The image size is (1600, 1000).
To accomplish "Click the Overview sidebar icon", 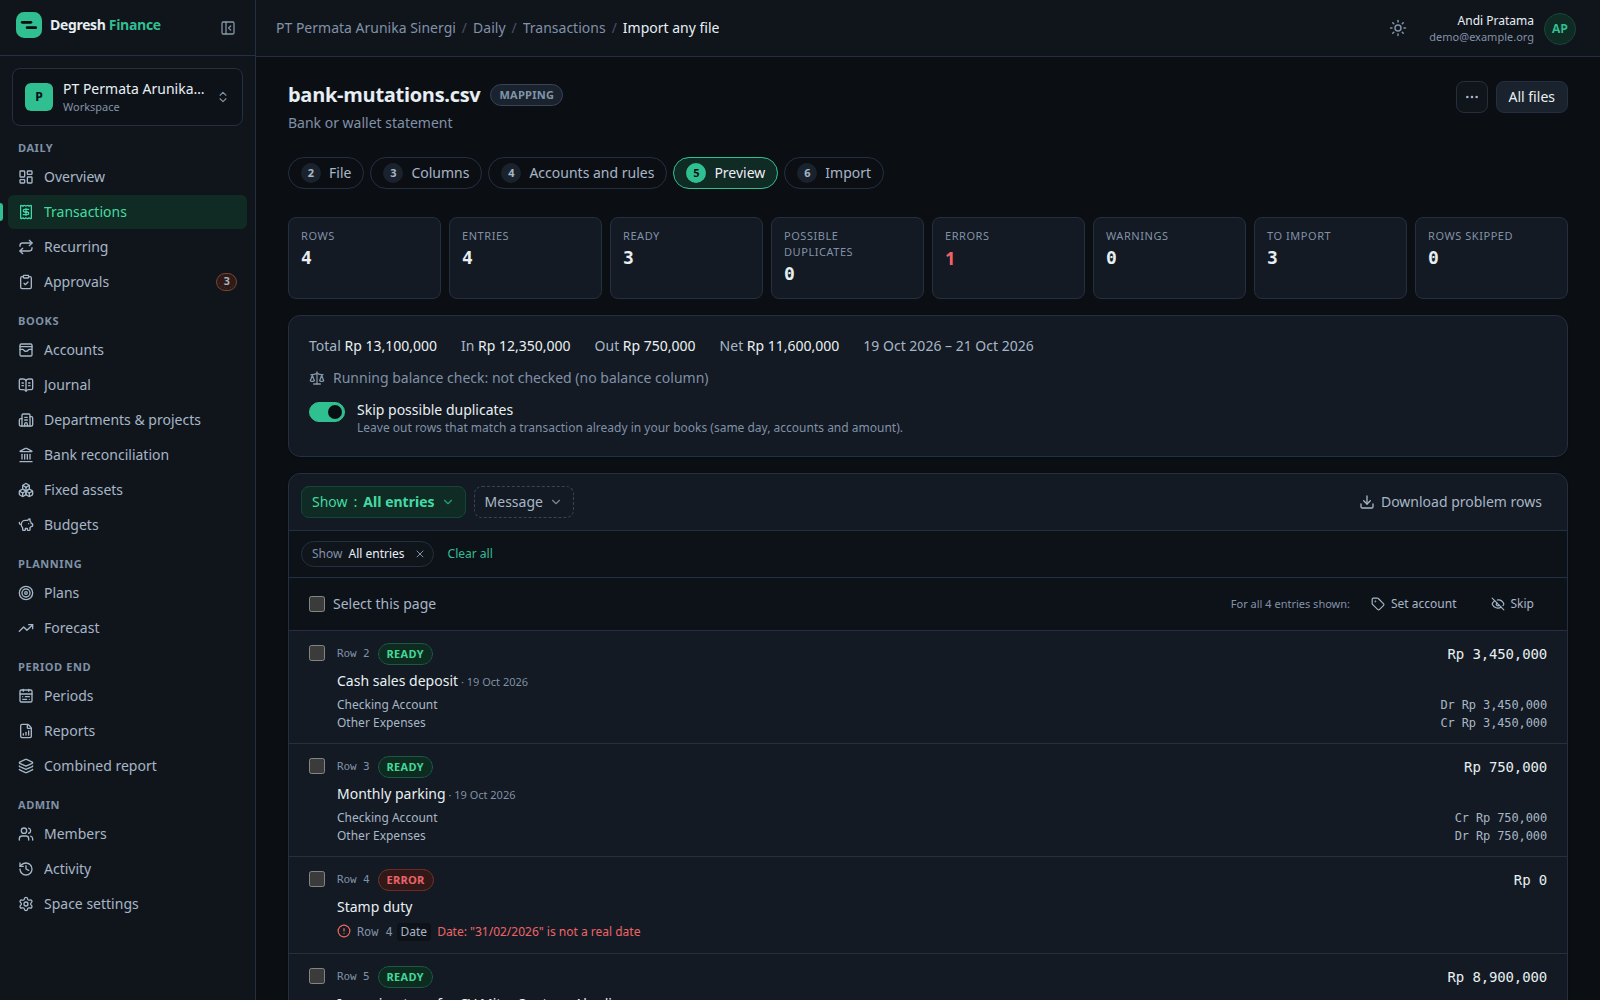I will point(26,177).
